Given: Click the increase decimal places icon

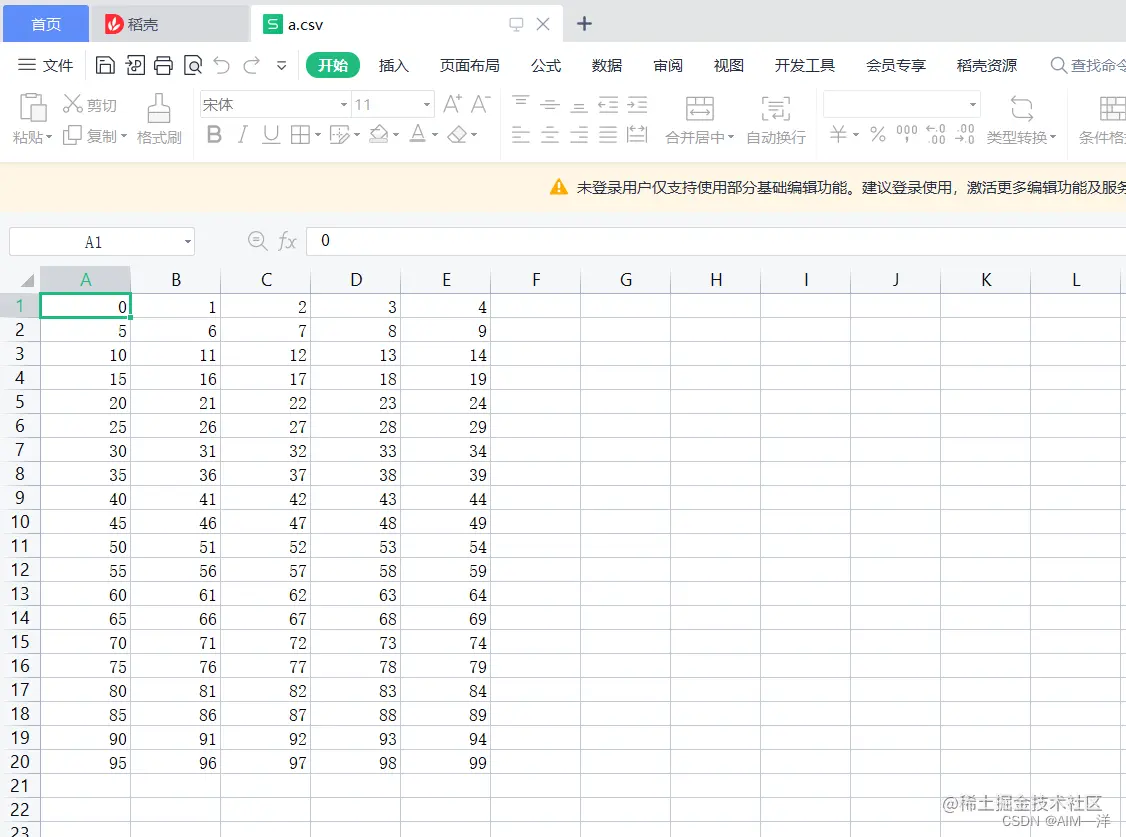Looking at the screenshot, I should point(936,134).
